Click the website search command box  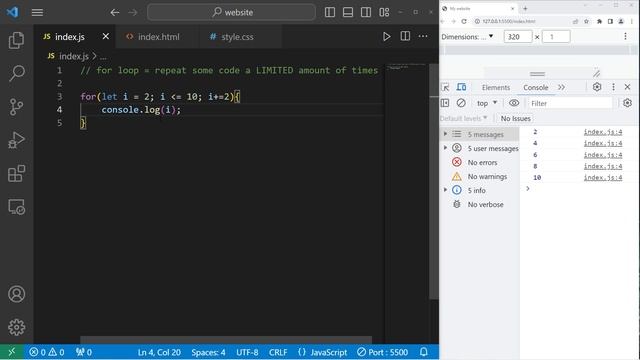tap(231, 12)
